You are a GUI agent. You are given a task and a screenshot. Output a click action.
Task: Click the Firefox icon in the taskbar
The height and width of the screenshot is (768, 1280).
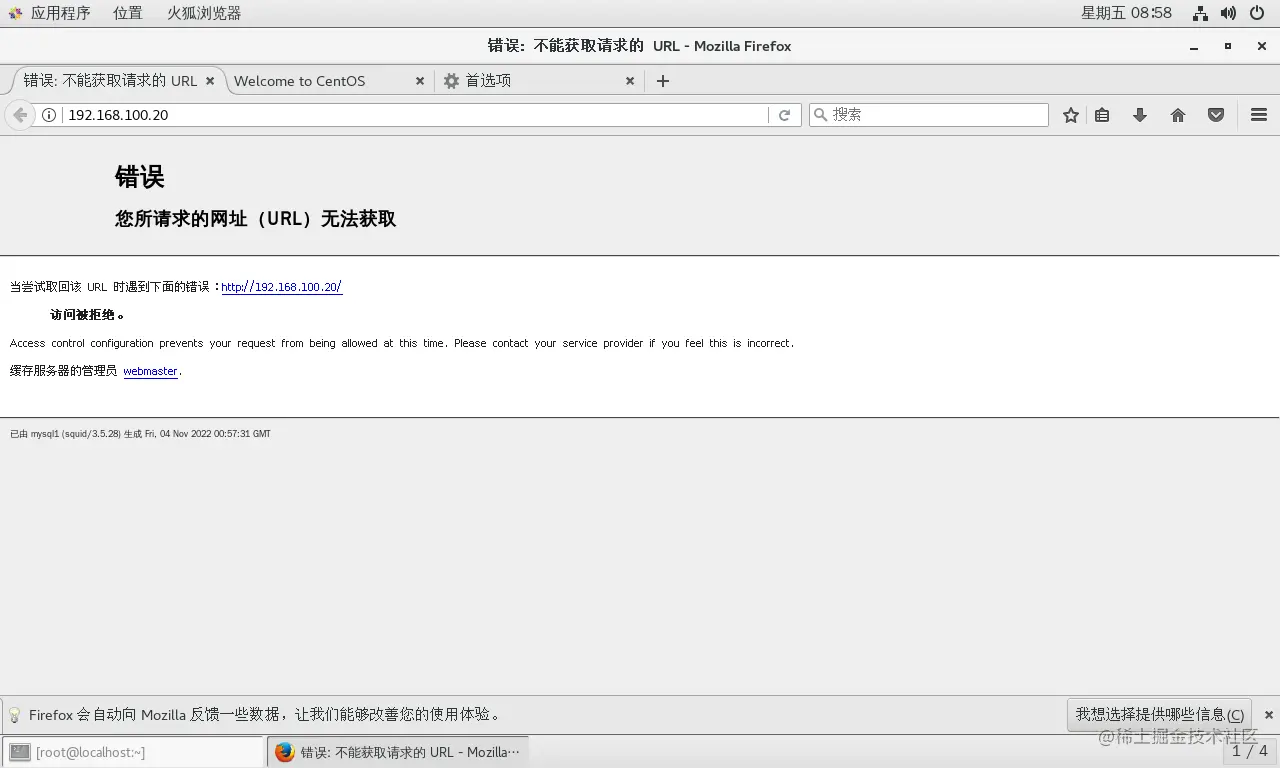(x=285, y=752)
